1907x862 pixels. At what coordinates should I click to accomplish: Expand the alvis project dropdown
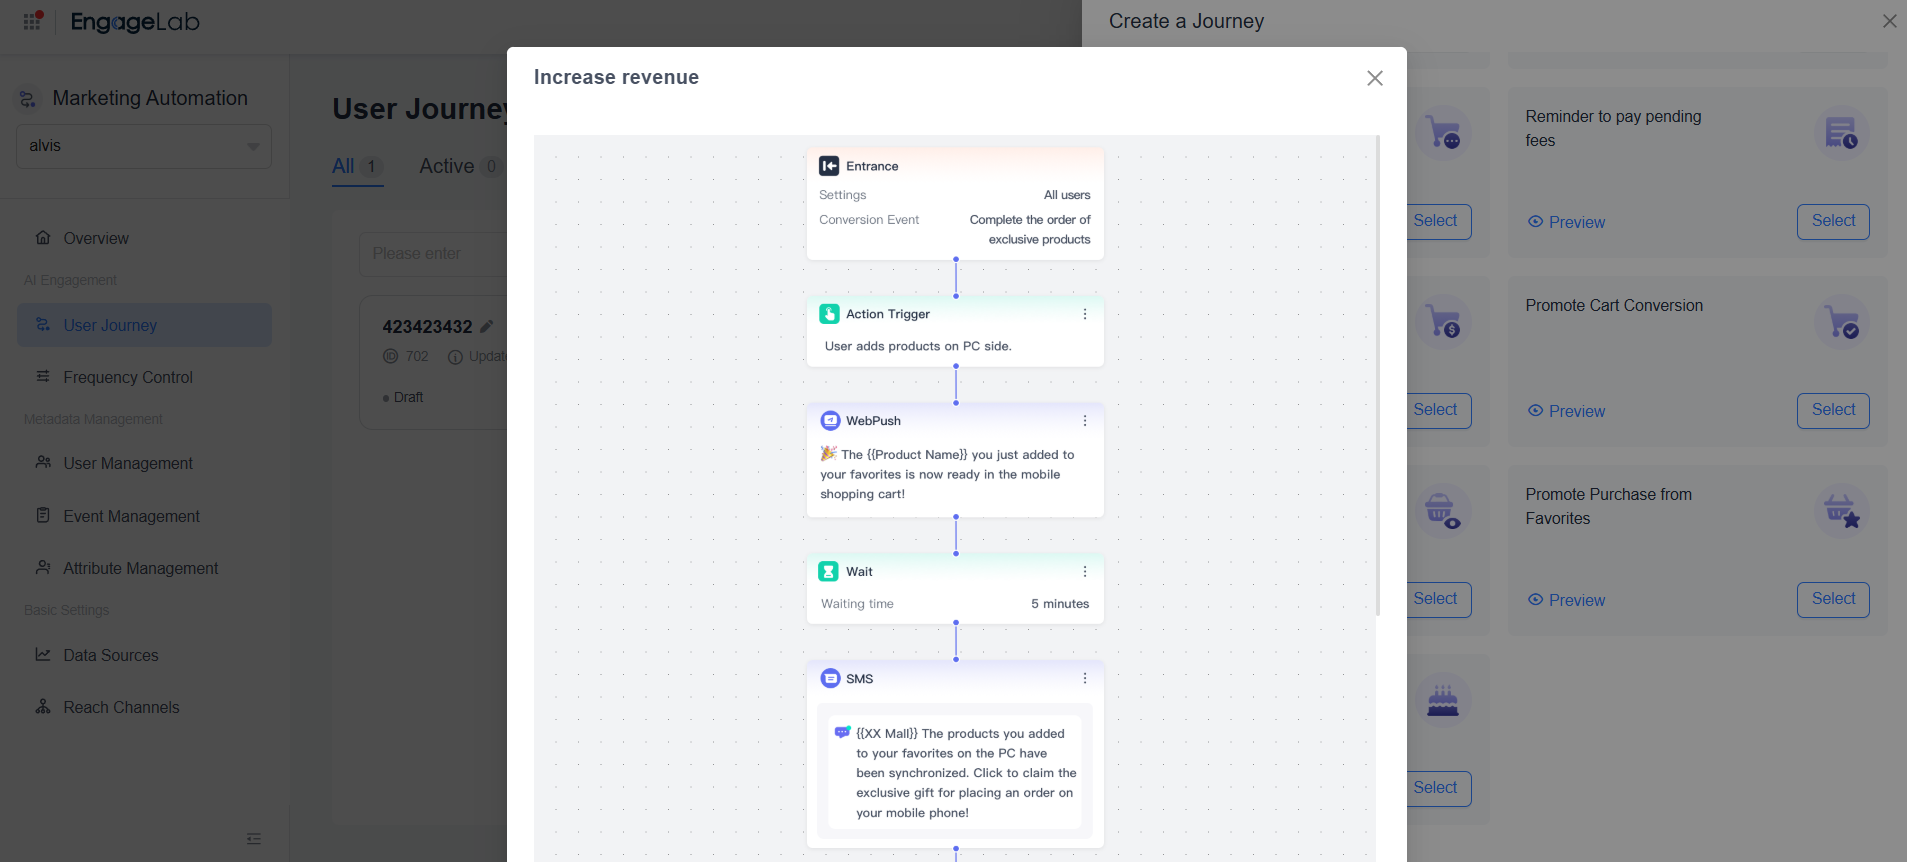(144, 146)
